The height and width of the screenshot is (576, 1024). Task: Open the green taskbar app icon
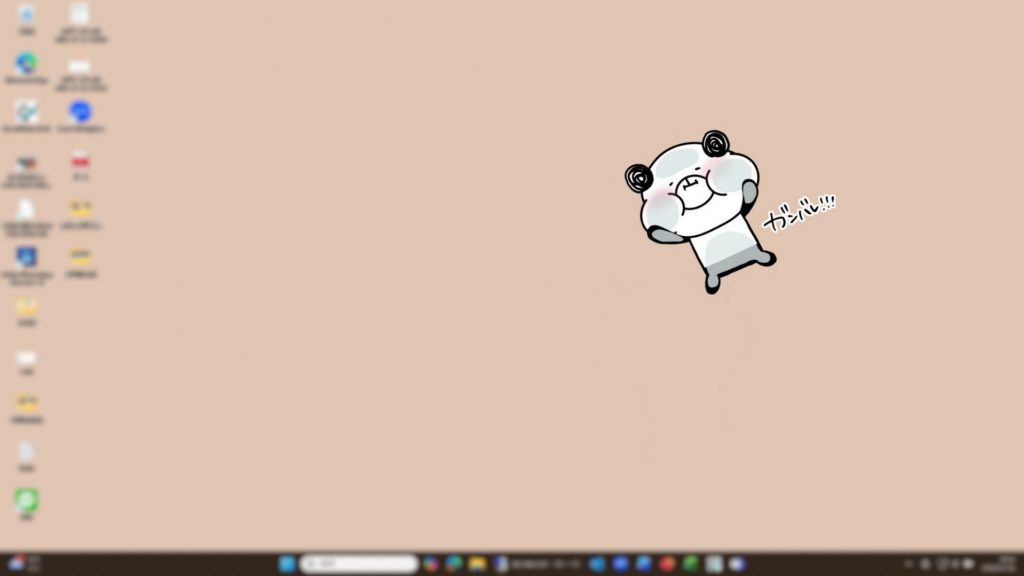coord(691,564)
